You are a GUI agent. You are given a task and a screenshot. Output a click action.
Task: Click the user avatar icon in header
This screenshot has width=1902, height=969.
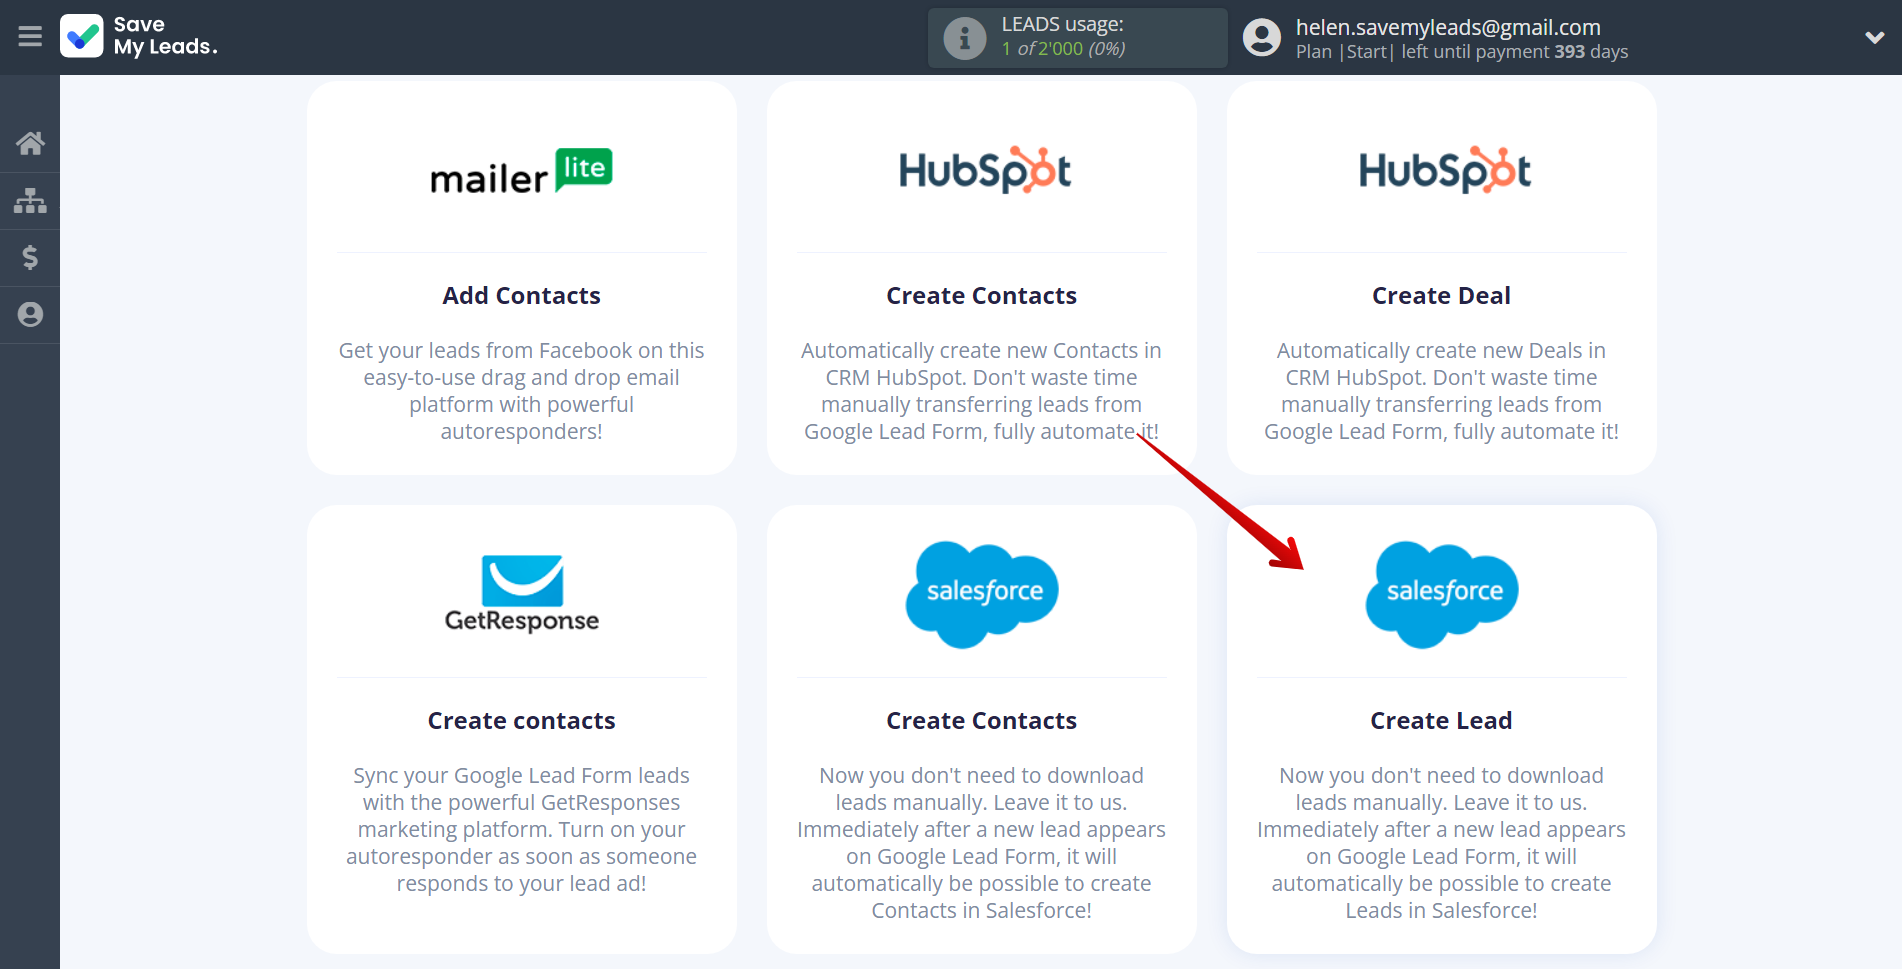click(1262, 38)
